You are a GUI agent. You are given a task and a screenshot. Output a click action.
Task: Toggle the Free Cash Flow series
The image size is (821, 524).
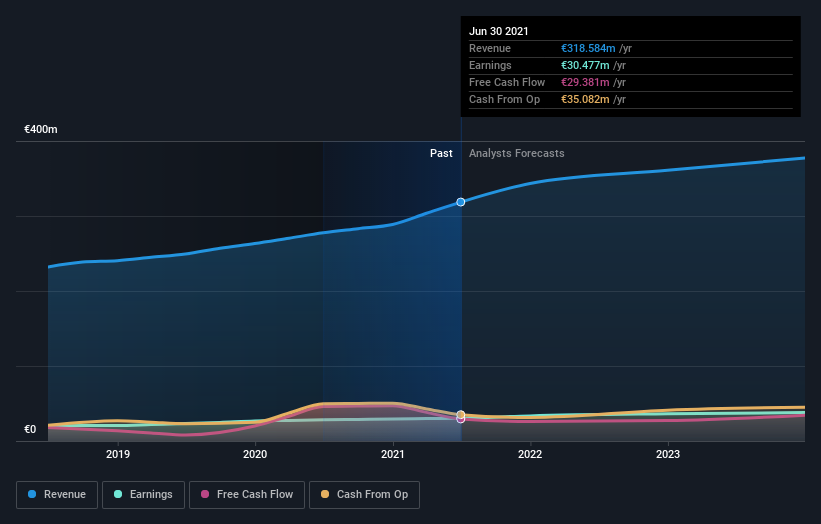click(x=247, y=495)
